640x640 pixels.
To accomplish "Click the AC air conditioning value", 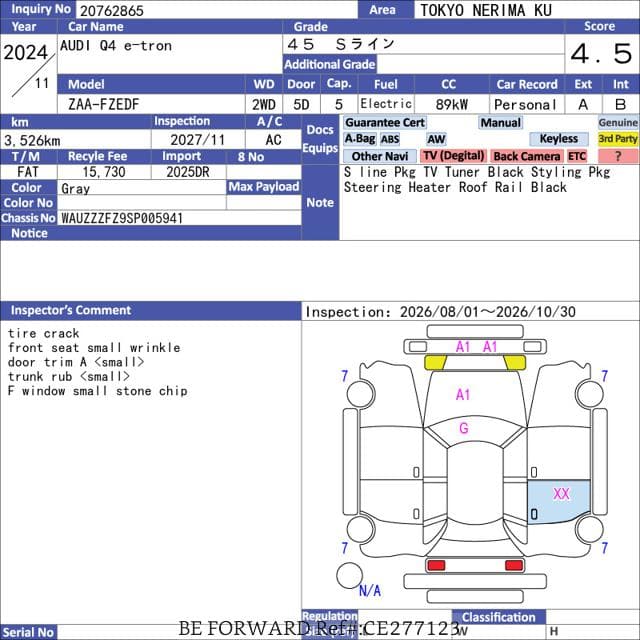I will (273, 140).
